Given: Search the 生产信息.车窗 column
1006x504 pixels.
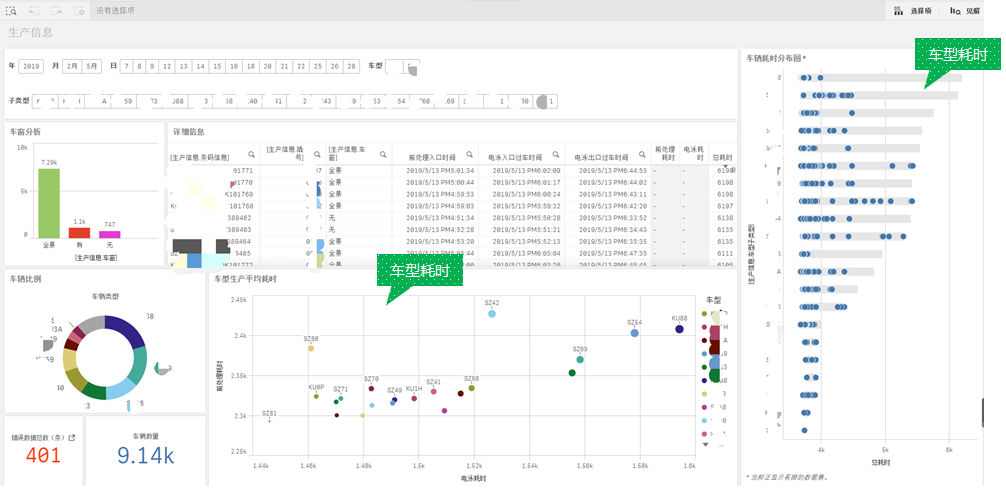Looking at the screenshot, I should click(x=383, y=155).
